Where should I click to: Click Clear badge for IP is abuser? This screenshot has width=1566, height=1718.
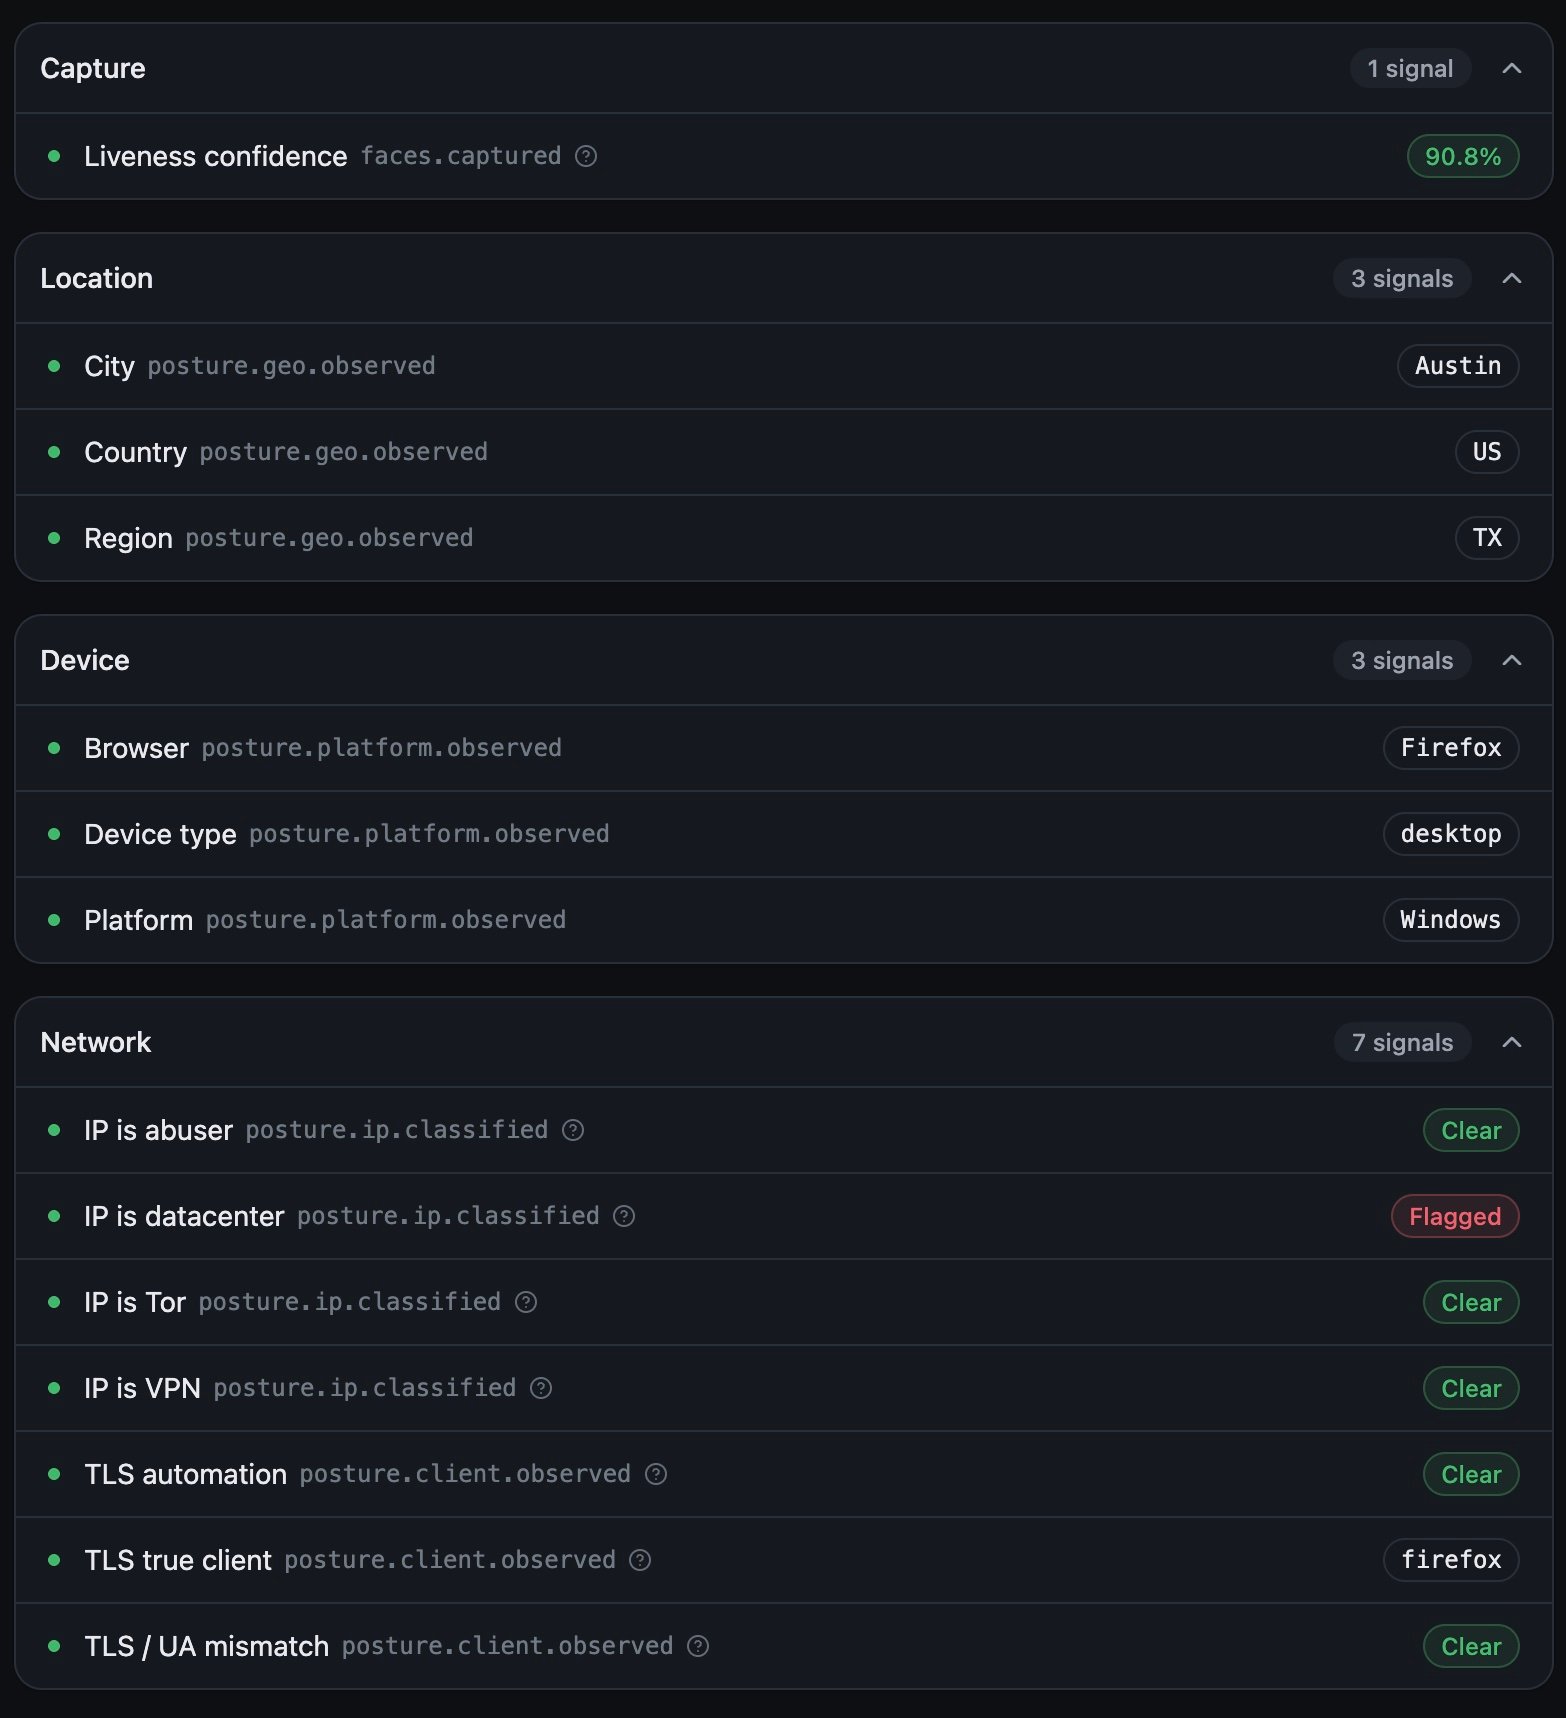(x=1471, y=1130)
